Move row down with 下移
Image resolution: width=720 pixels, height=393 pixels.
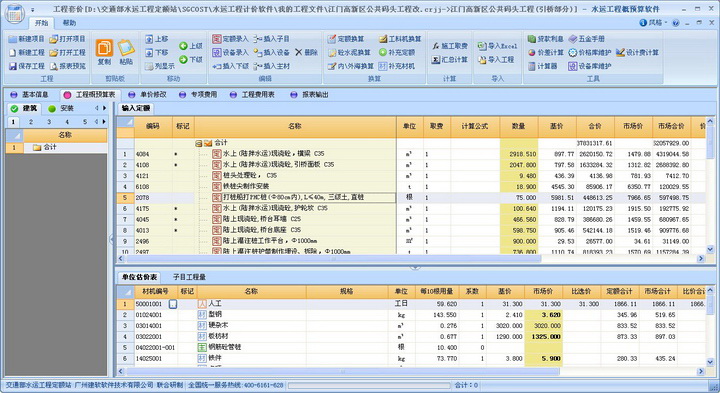click(x=157, y=53)
